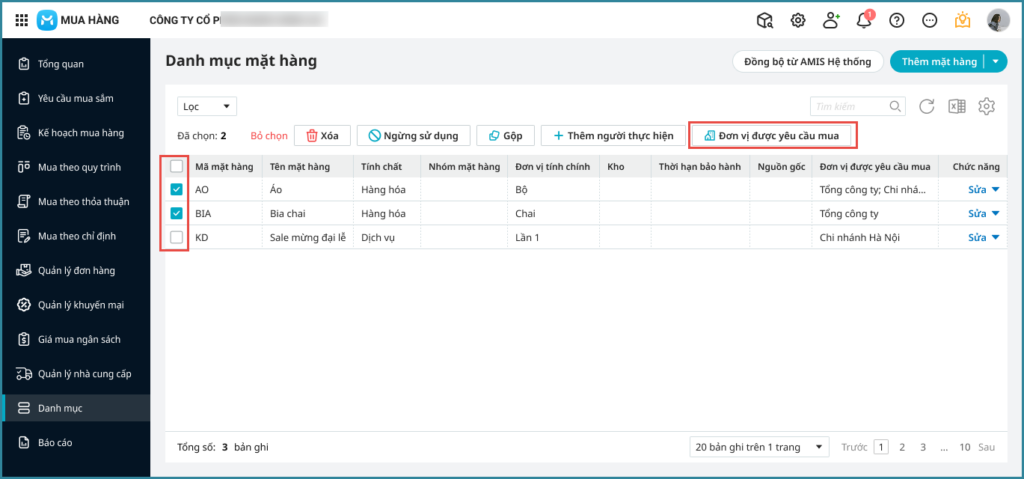Uncheck the BIA item checkbox

(x=177, y=213)
